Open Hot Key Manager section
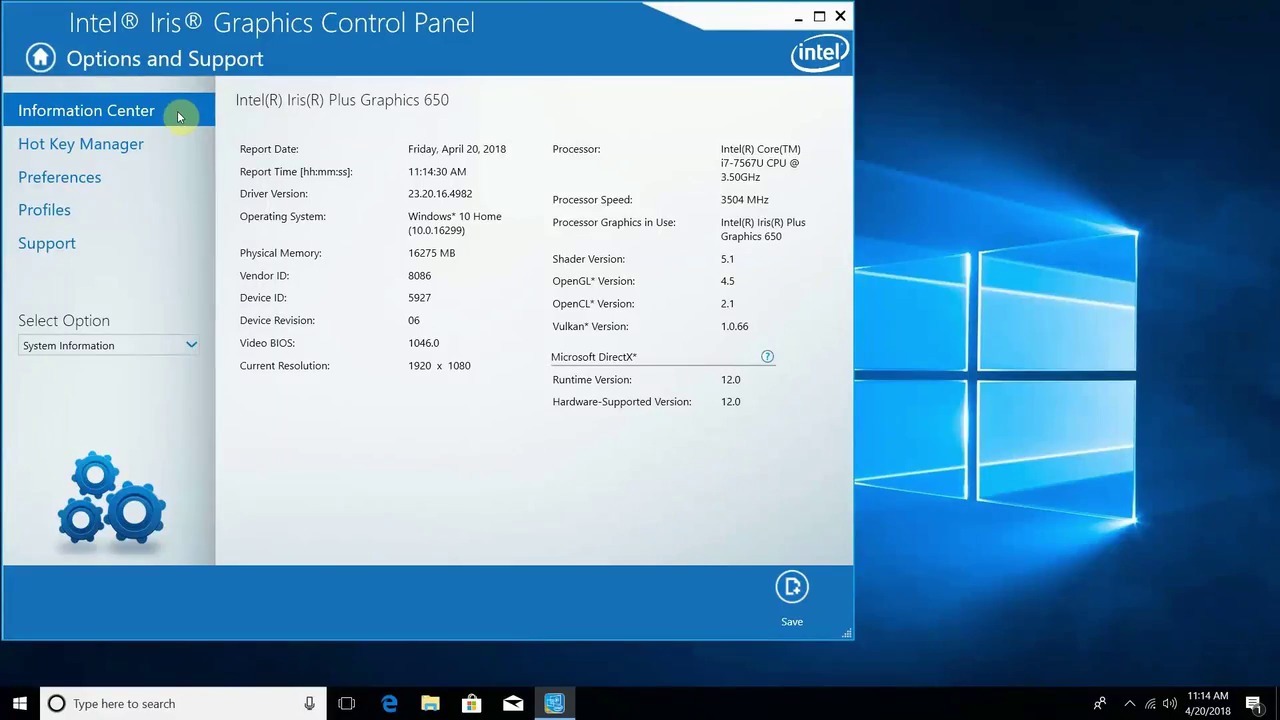The height and width of the screenshot is (720, 1280). (x=81, y=144)
